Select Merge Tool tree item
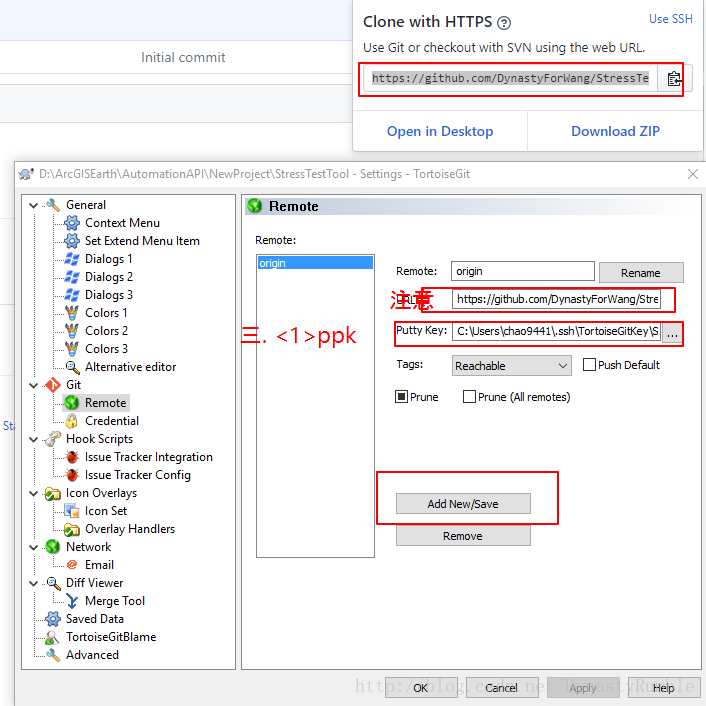 [x=115, y=601]
